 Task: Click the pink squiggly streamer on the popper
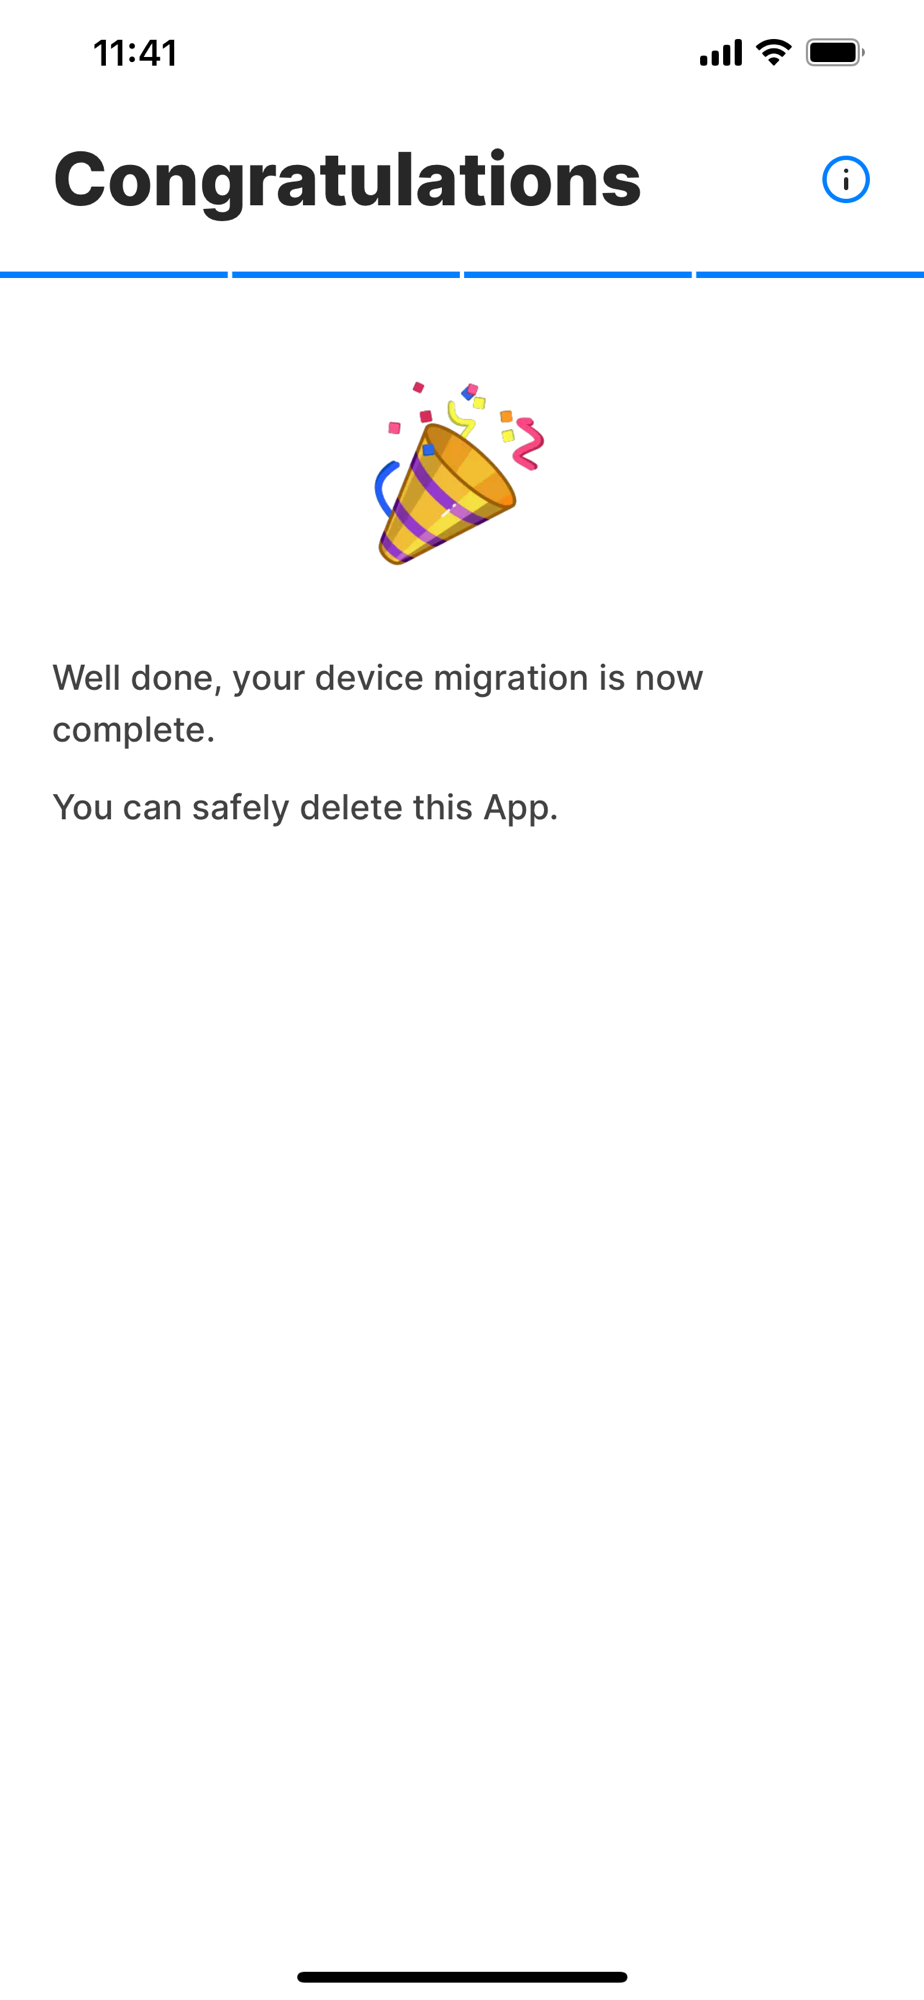tap(528, 444)
